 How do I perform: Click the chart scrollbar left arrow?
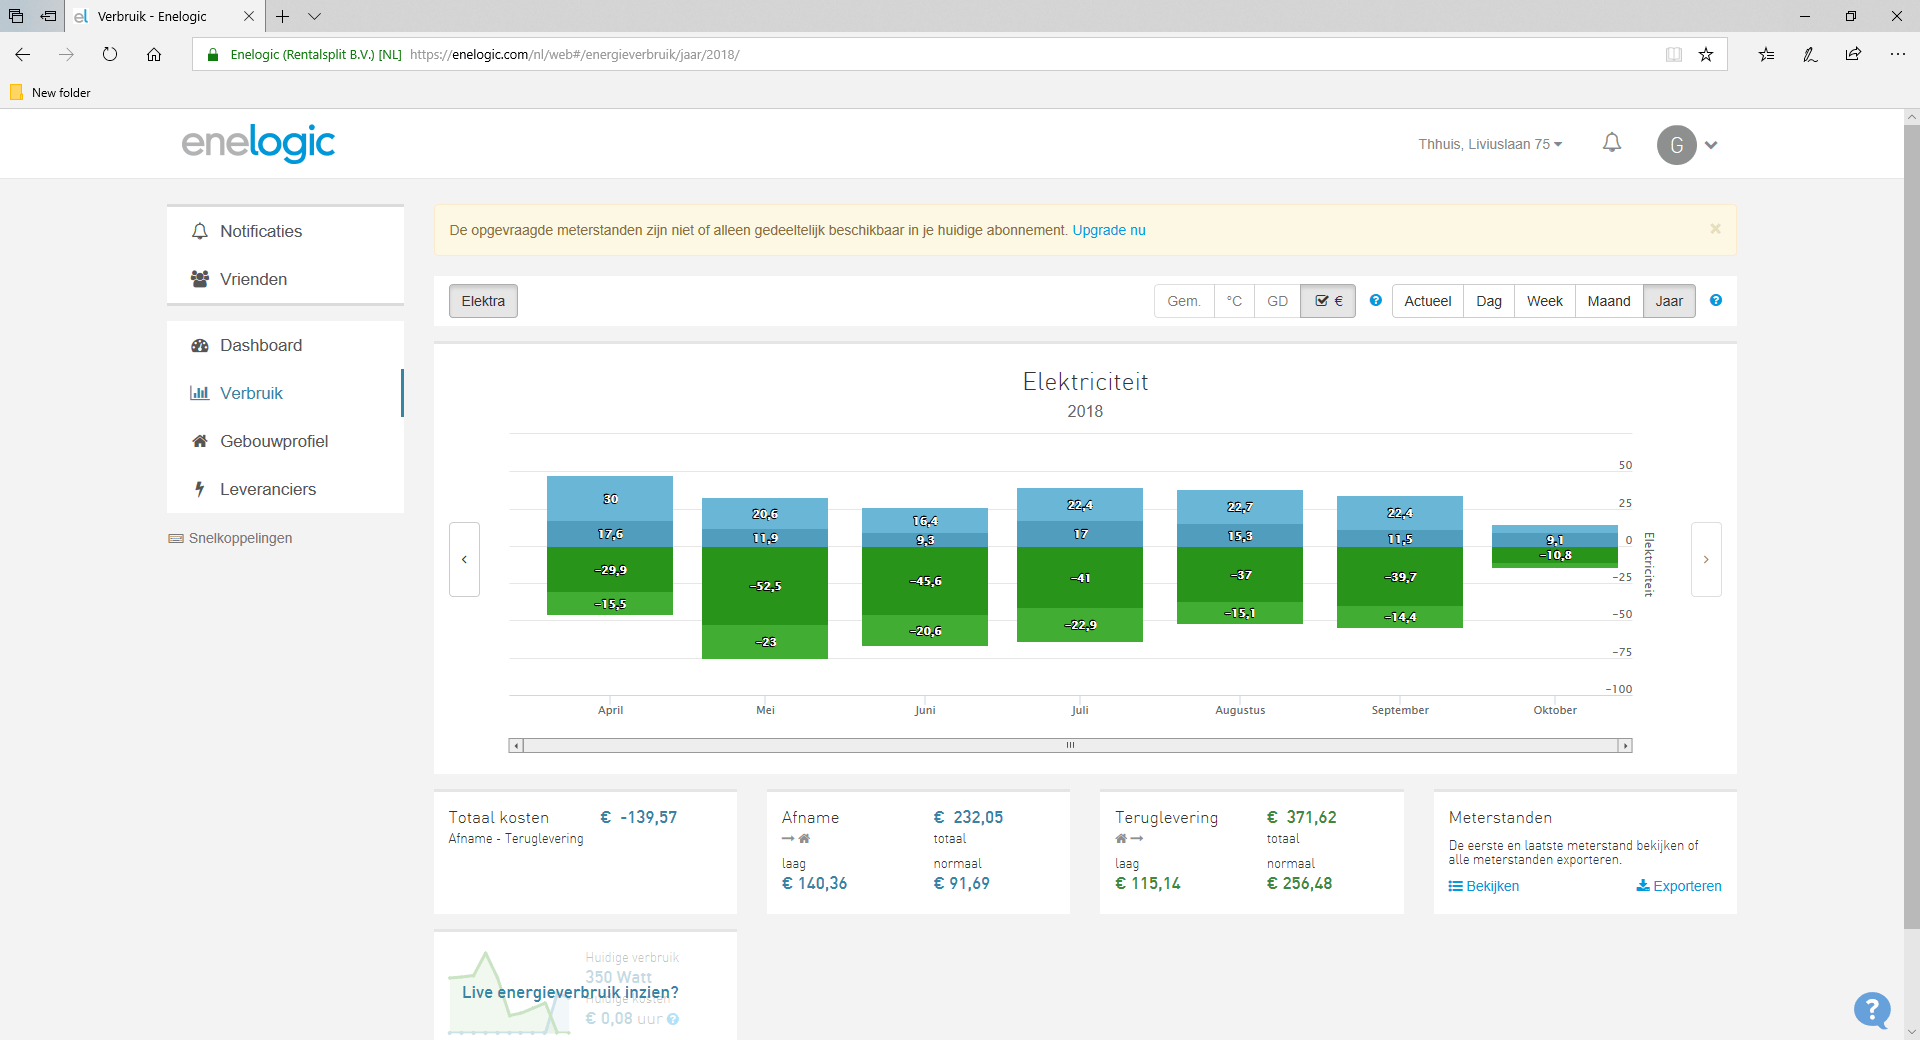[x=516, y=745]
